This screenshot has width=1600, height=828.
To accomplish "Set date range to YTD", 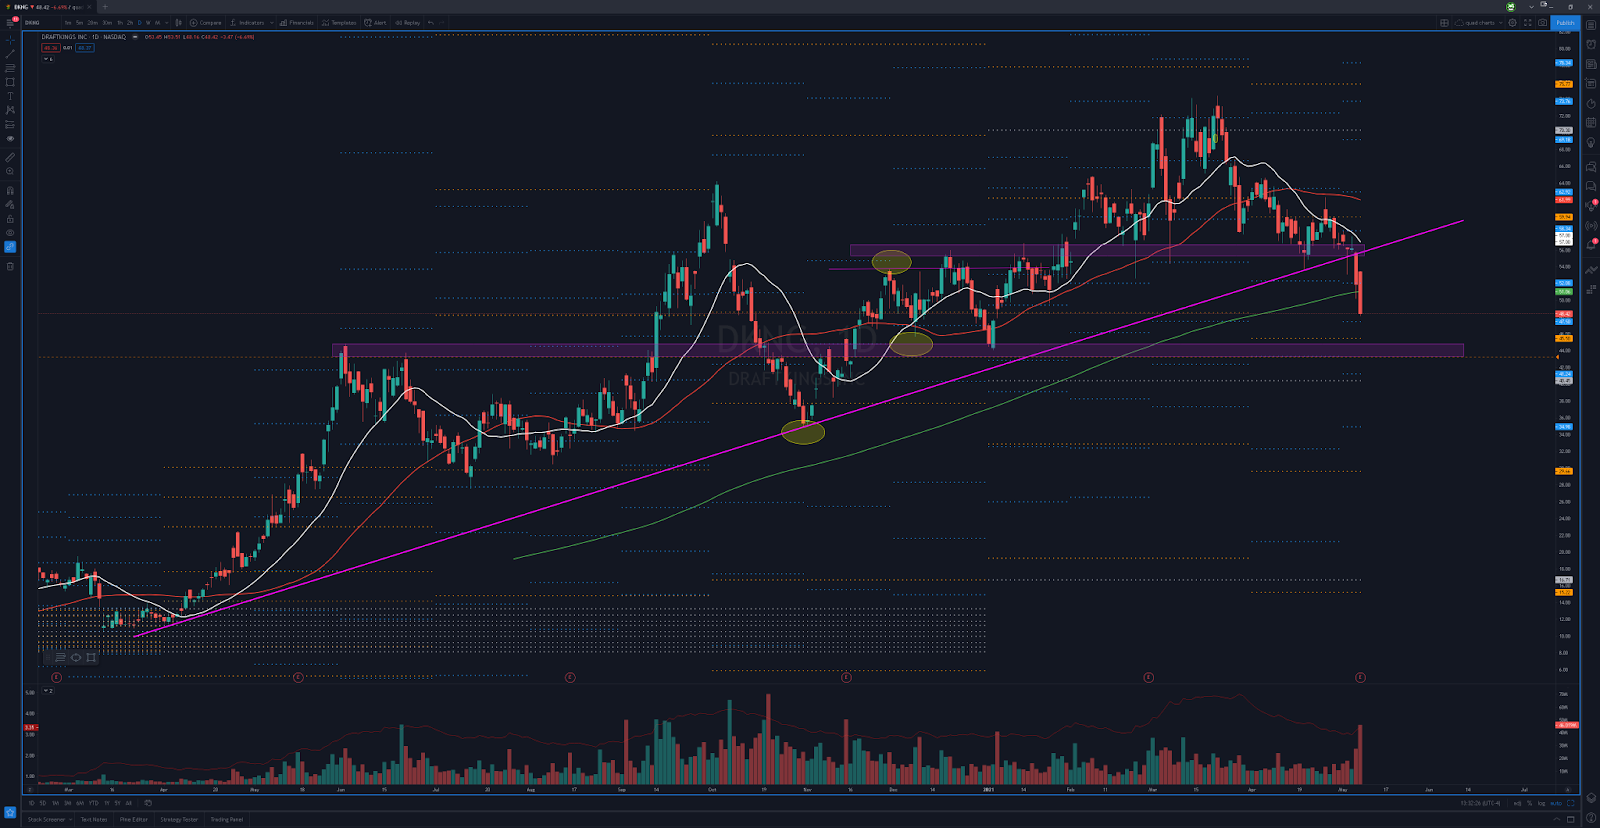I will (x=93, y=803).
